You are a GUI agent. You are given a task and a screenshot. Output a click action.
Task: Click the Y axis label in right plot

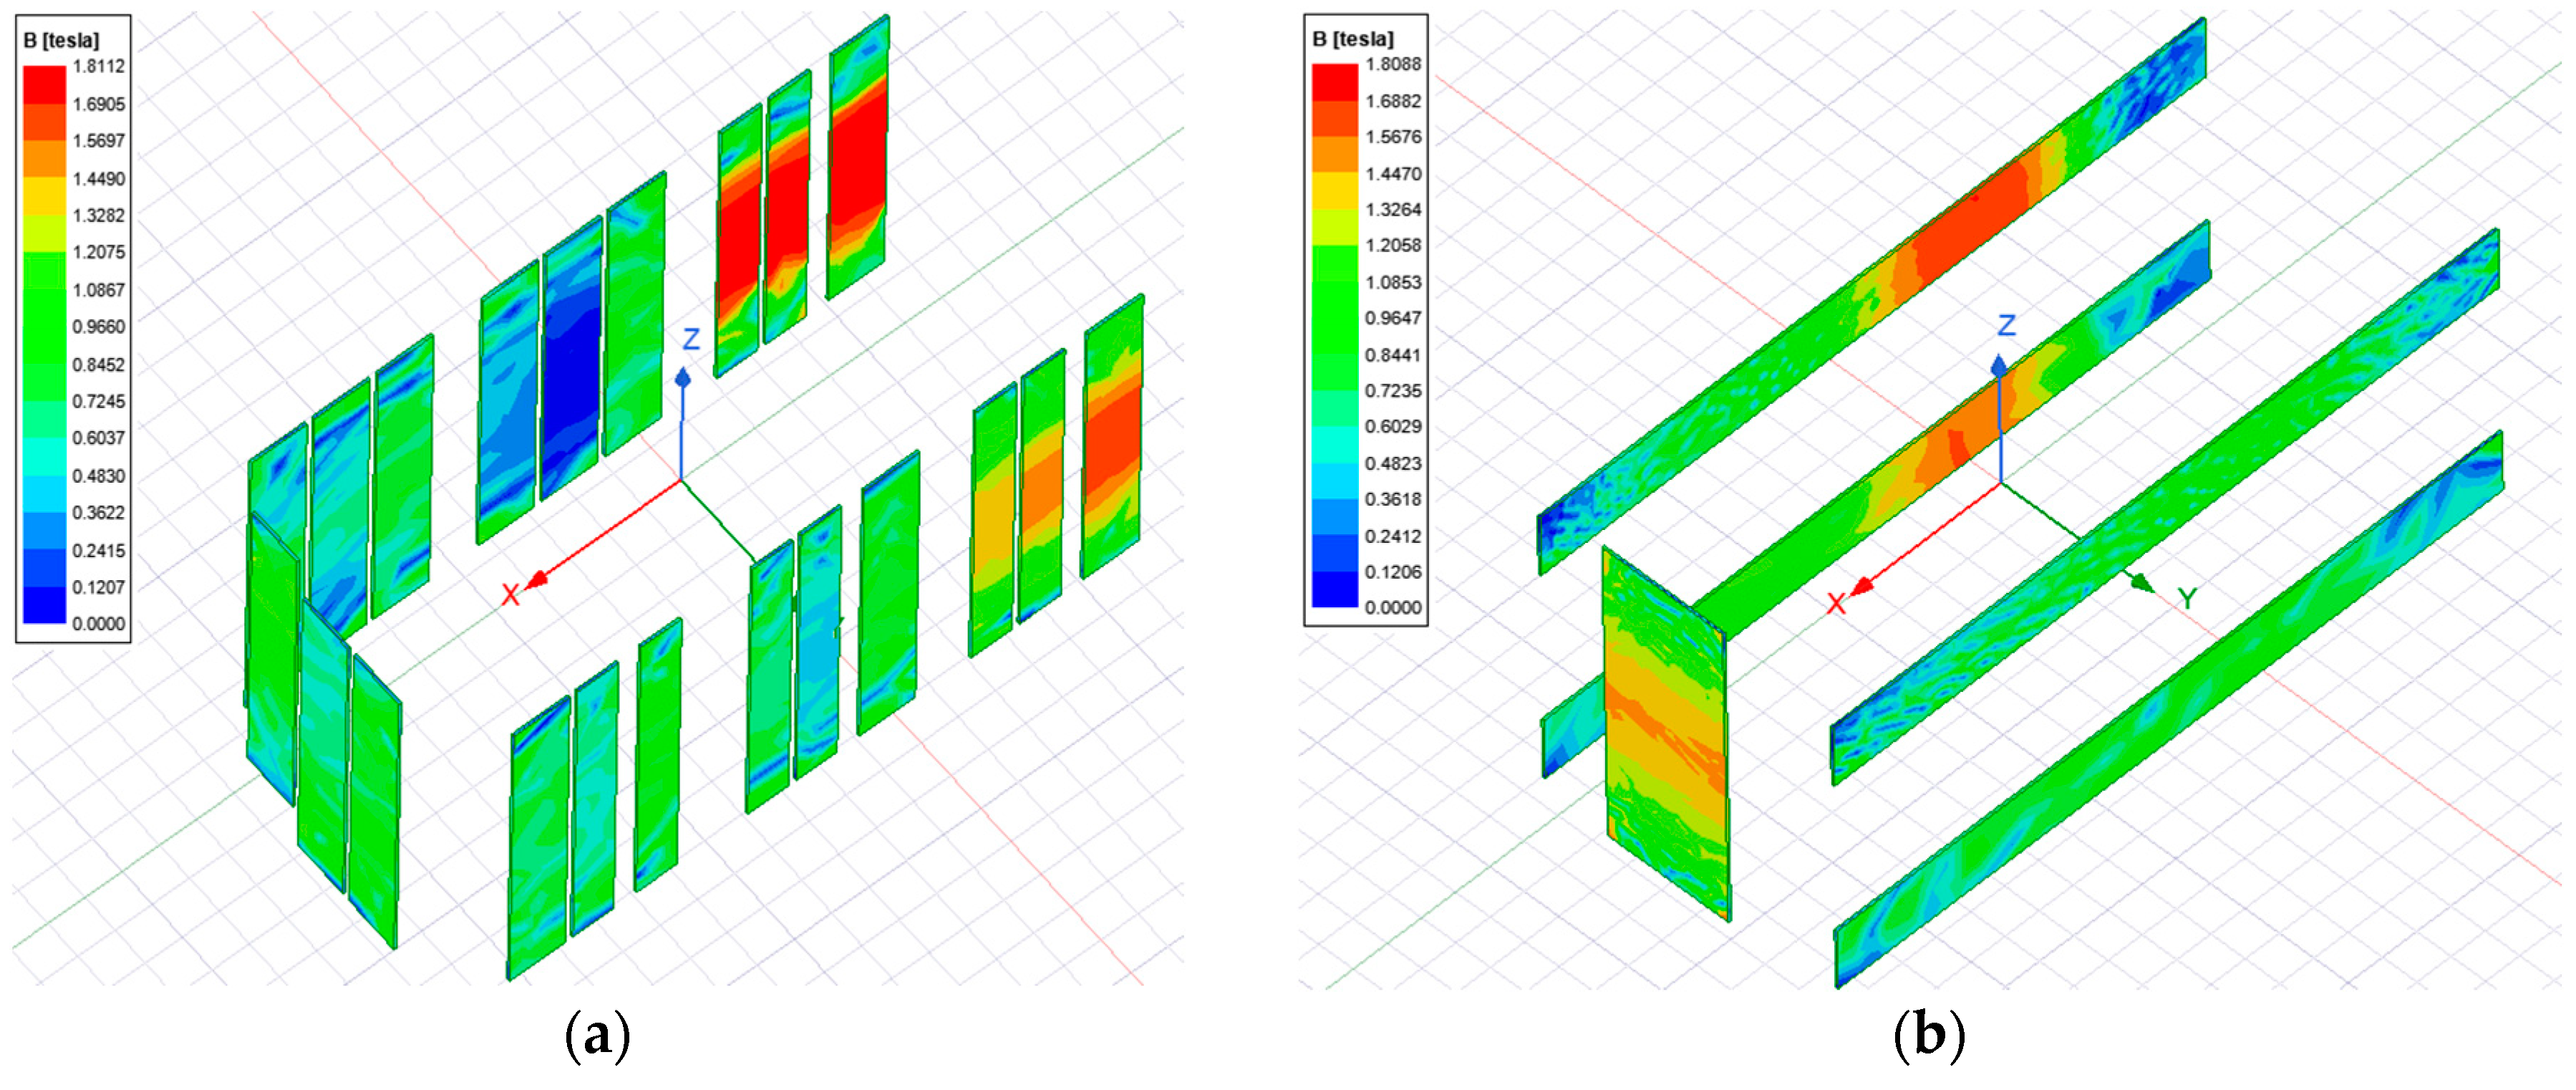[x=2188, y=599]
